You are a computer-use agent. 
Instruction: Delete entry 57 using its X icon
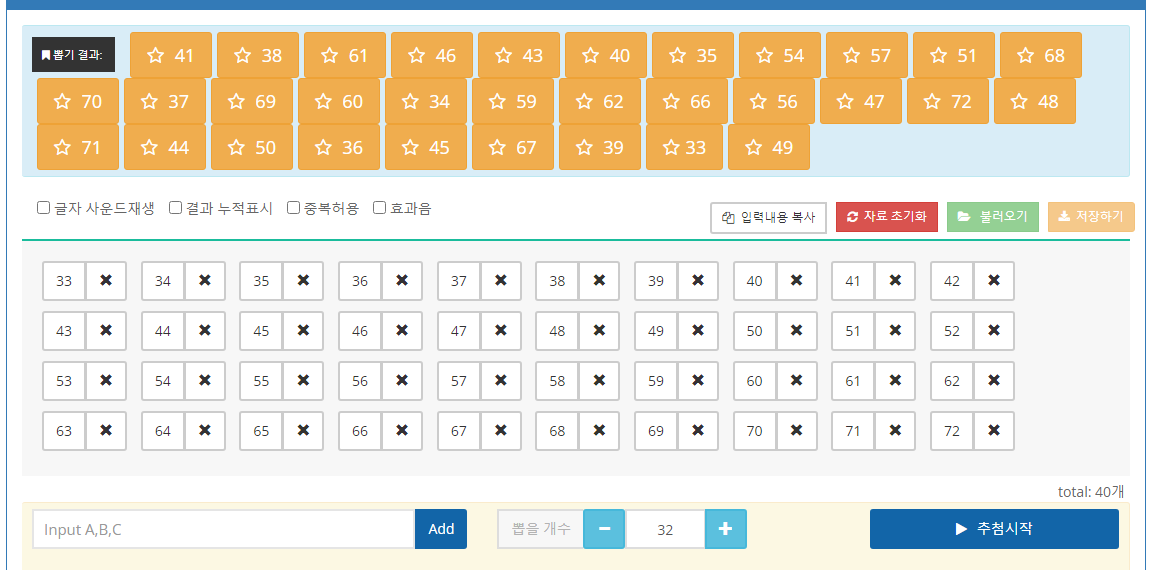[501, 381]
